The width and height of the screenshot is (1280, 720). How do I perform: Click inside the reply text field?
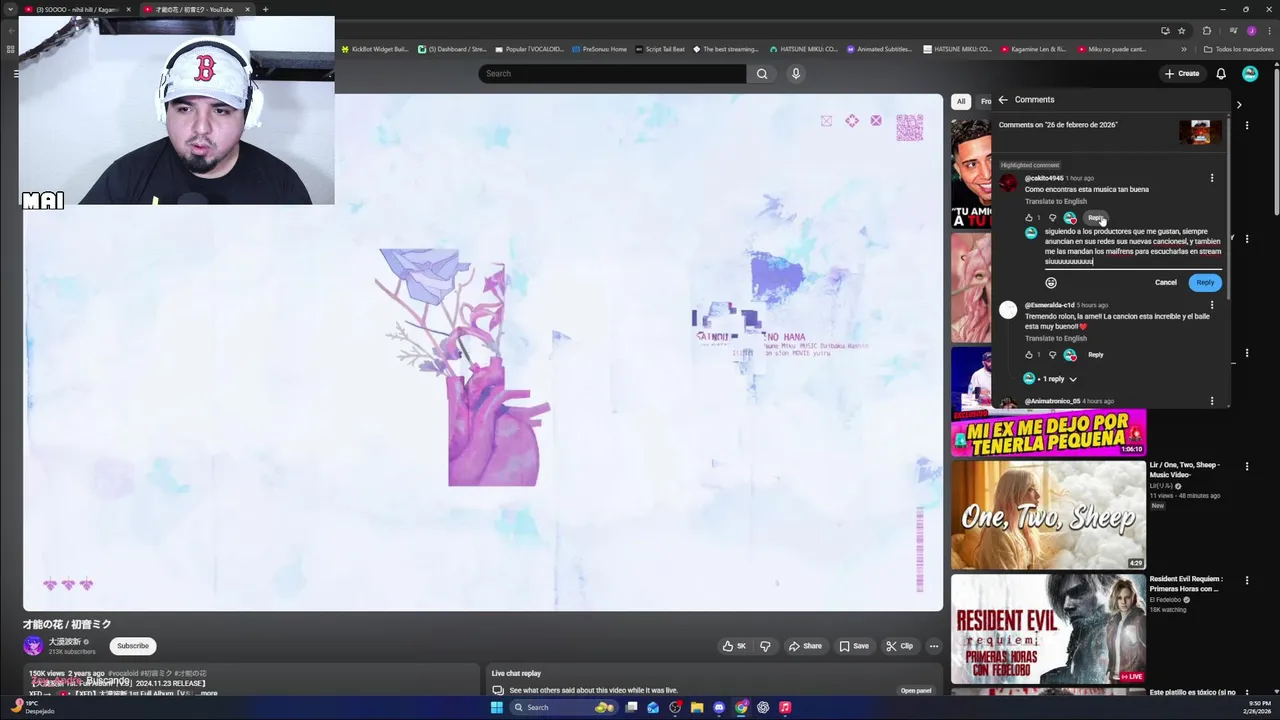[1132, 247]
